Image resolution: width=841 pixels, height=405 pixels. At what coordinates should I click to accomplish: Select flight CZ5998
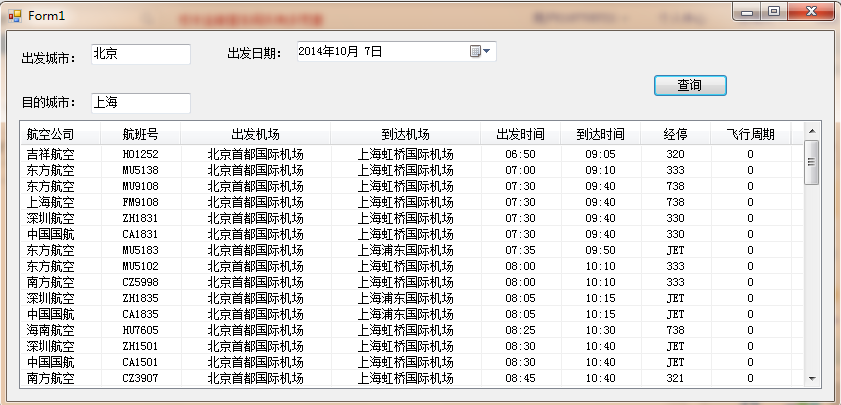tap(141, 282)
